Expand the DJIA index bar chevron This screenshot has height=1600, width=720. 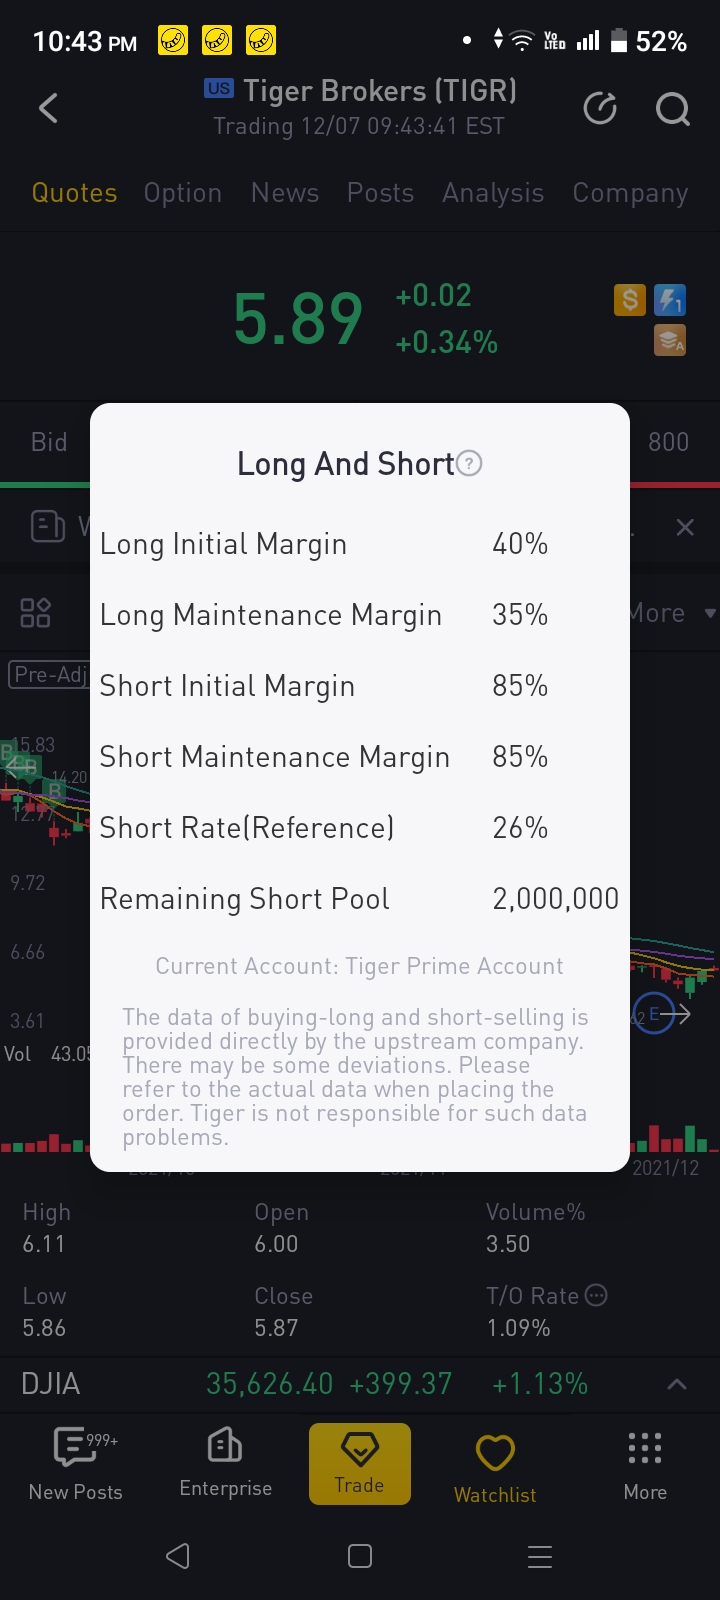click(677, 1384)
